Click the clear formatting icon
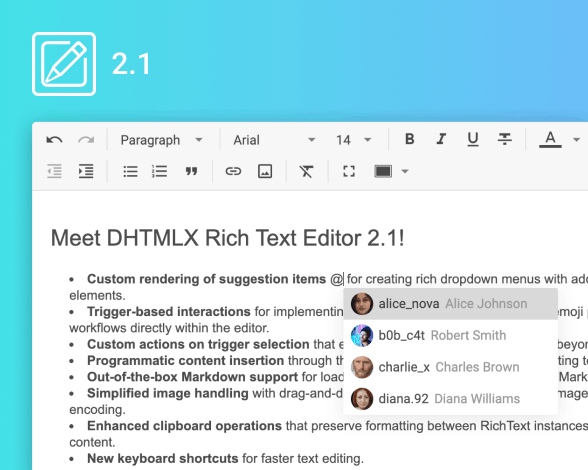The height and width of the screenshot is (470, 588). (x=306, y=171)
